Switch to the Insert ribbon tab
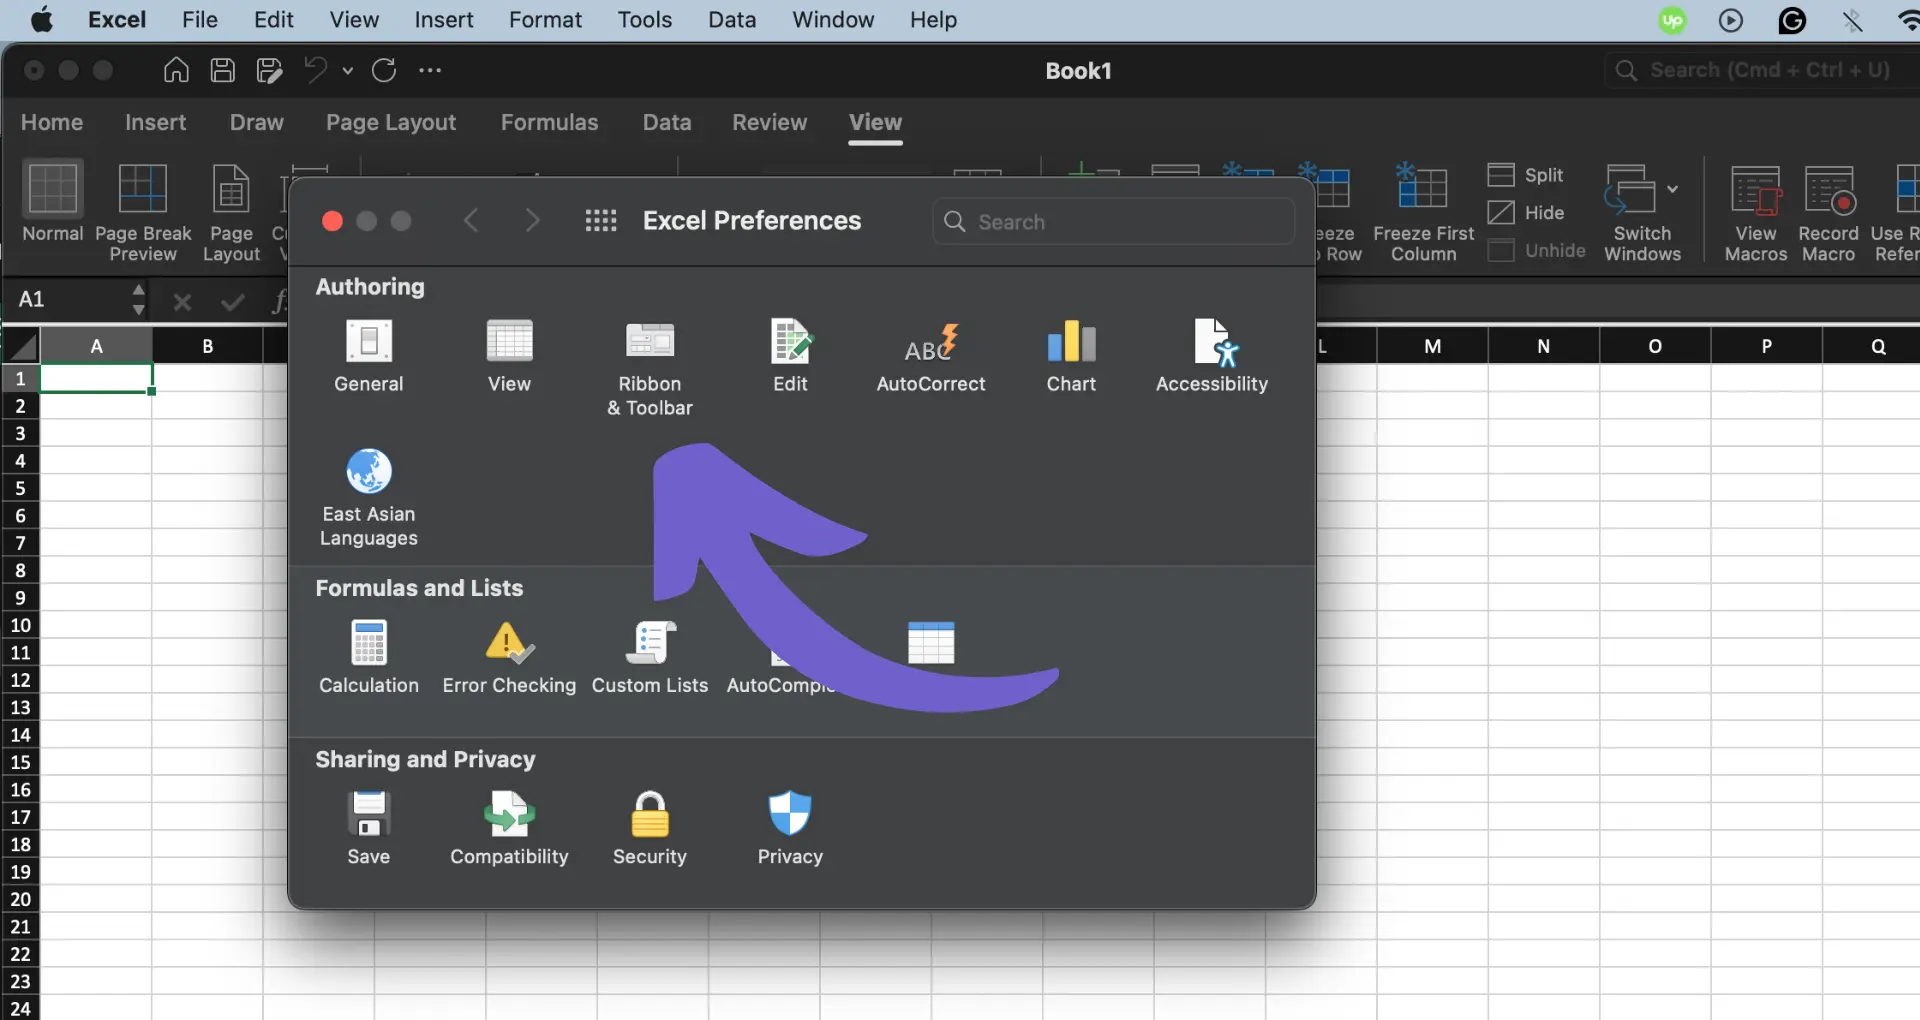Image resolution: width=1920 pixels, height=1020 pixels. [155, 122]
